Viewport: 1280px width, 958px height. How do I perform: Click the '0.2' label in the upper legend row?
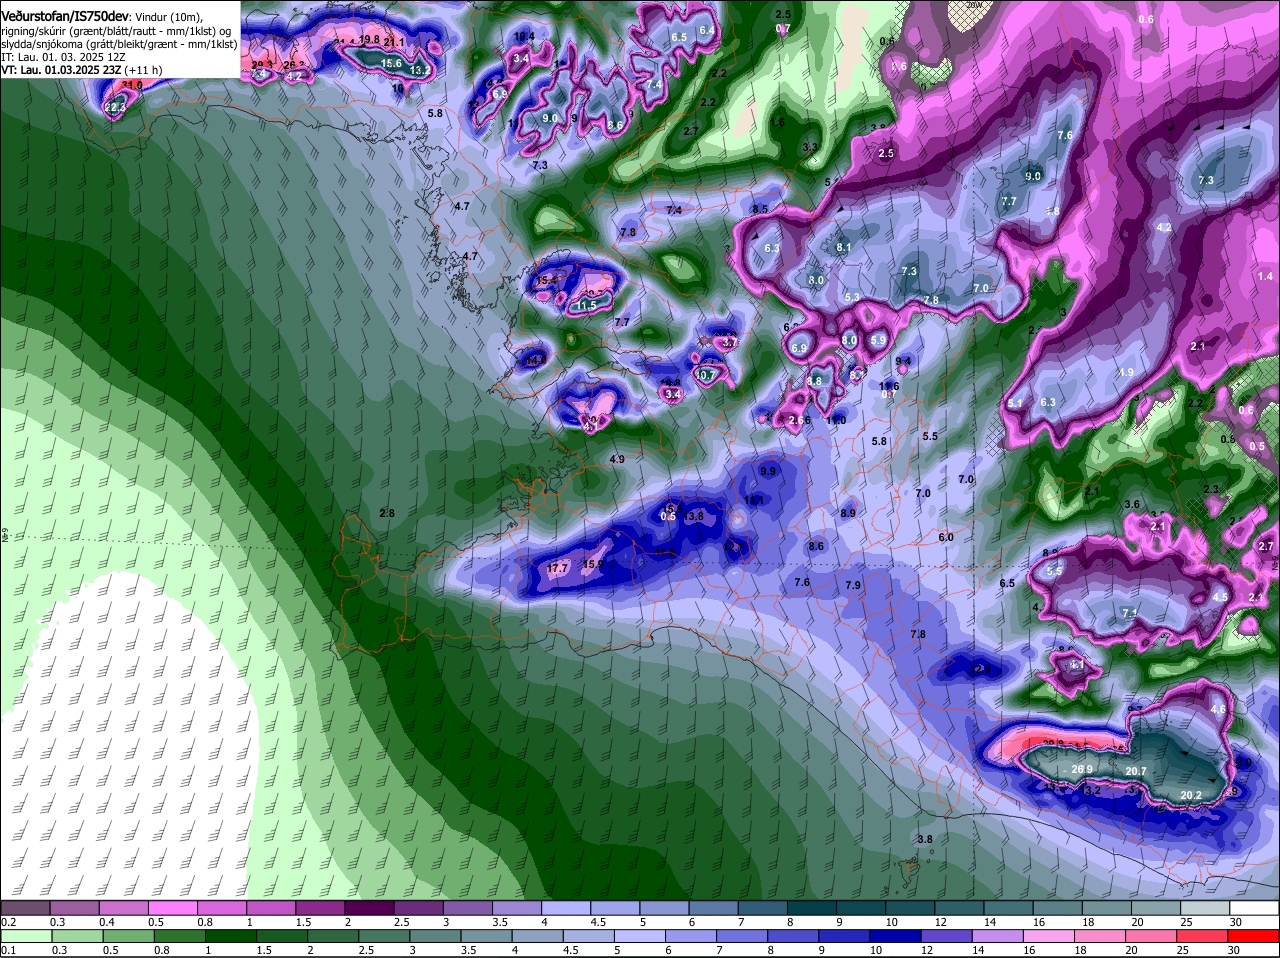[x=9, y=922]
